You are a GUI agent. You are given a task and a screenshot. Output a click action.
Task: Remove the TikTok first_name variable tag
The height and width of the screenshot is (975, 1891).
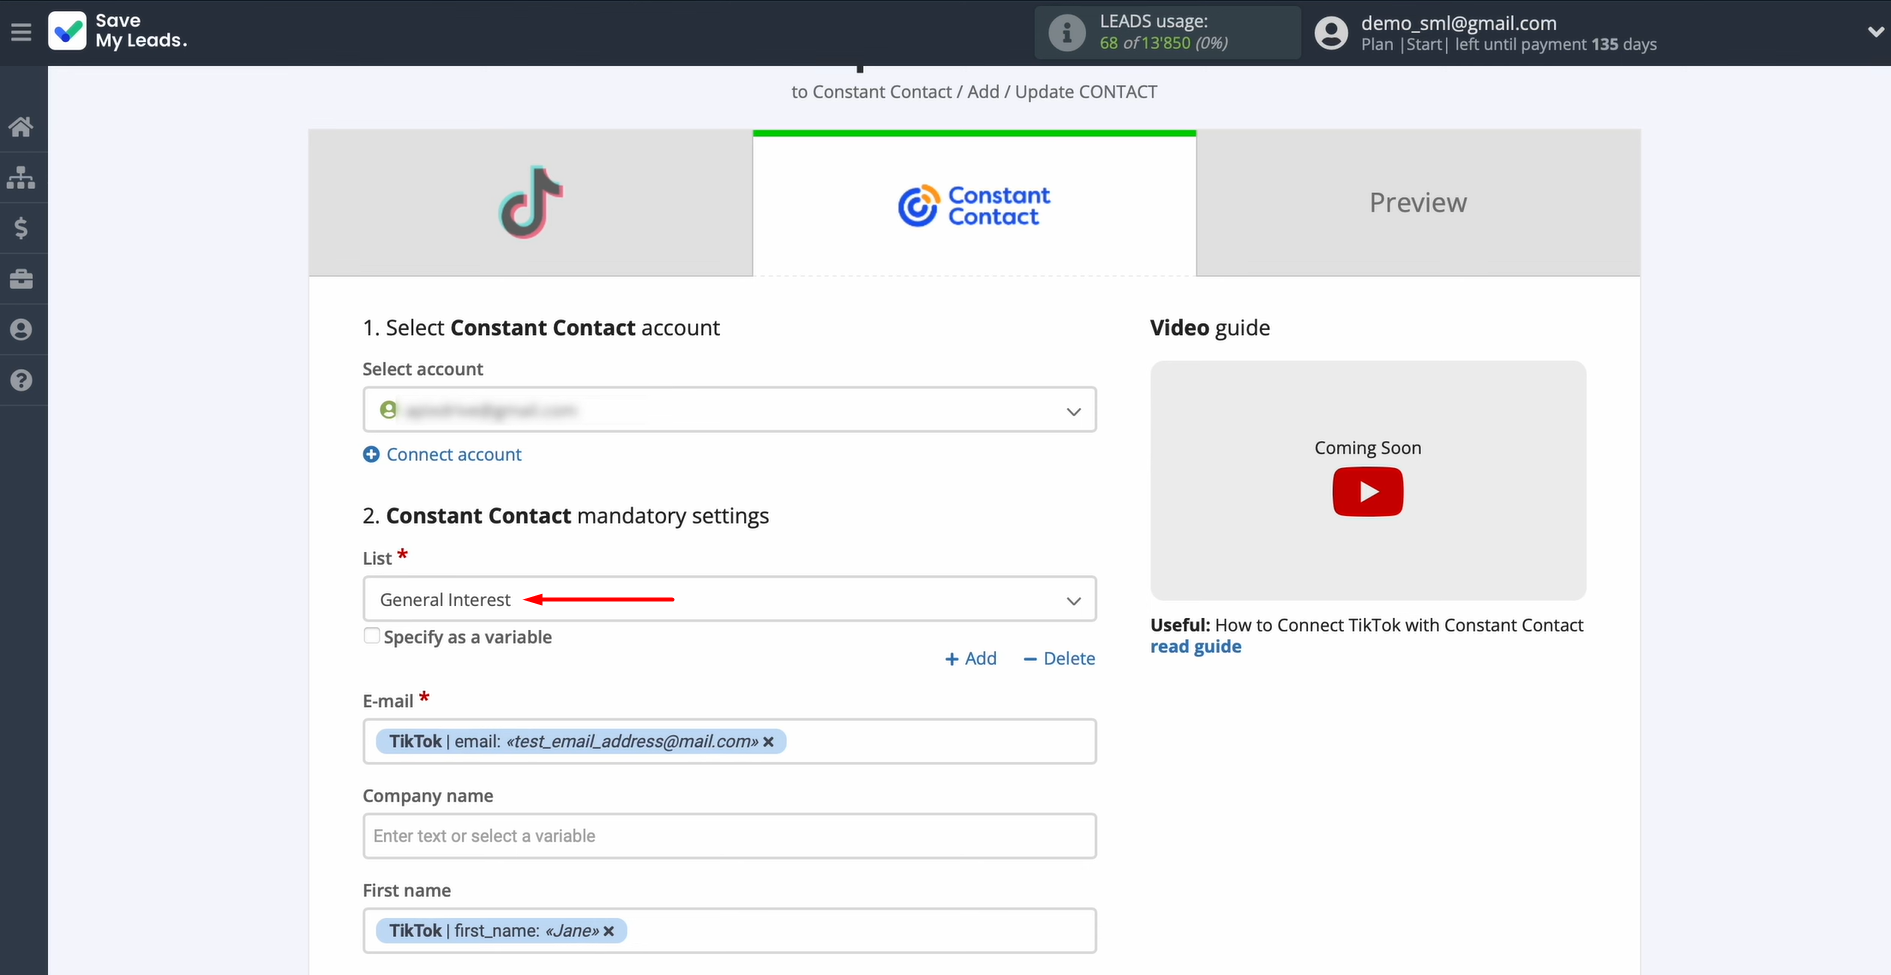click(x=609, y=931)
